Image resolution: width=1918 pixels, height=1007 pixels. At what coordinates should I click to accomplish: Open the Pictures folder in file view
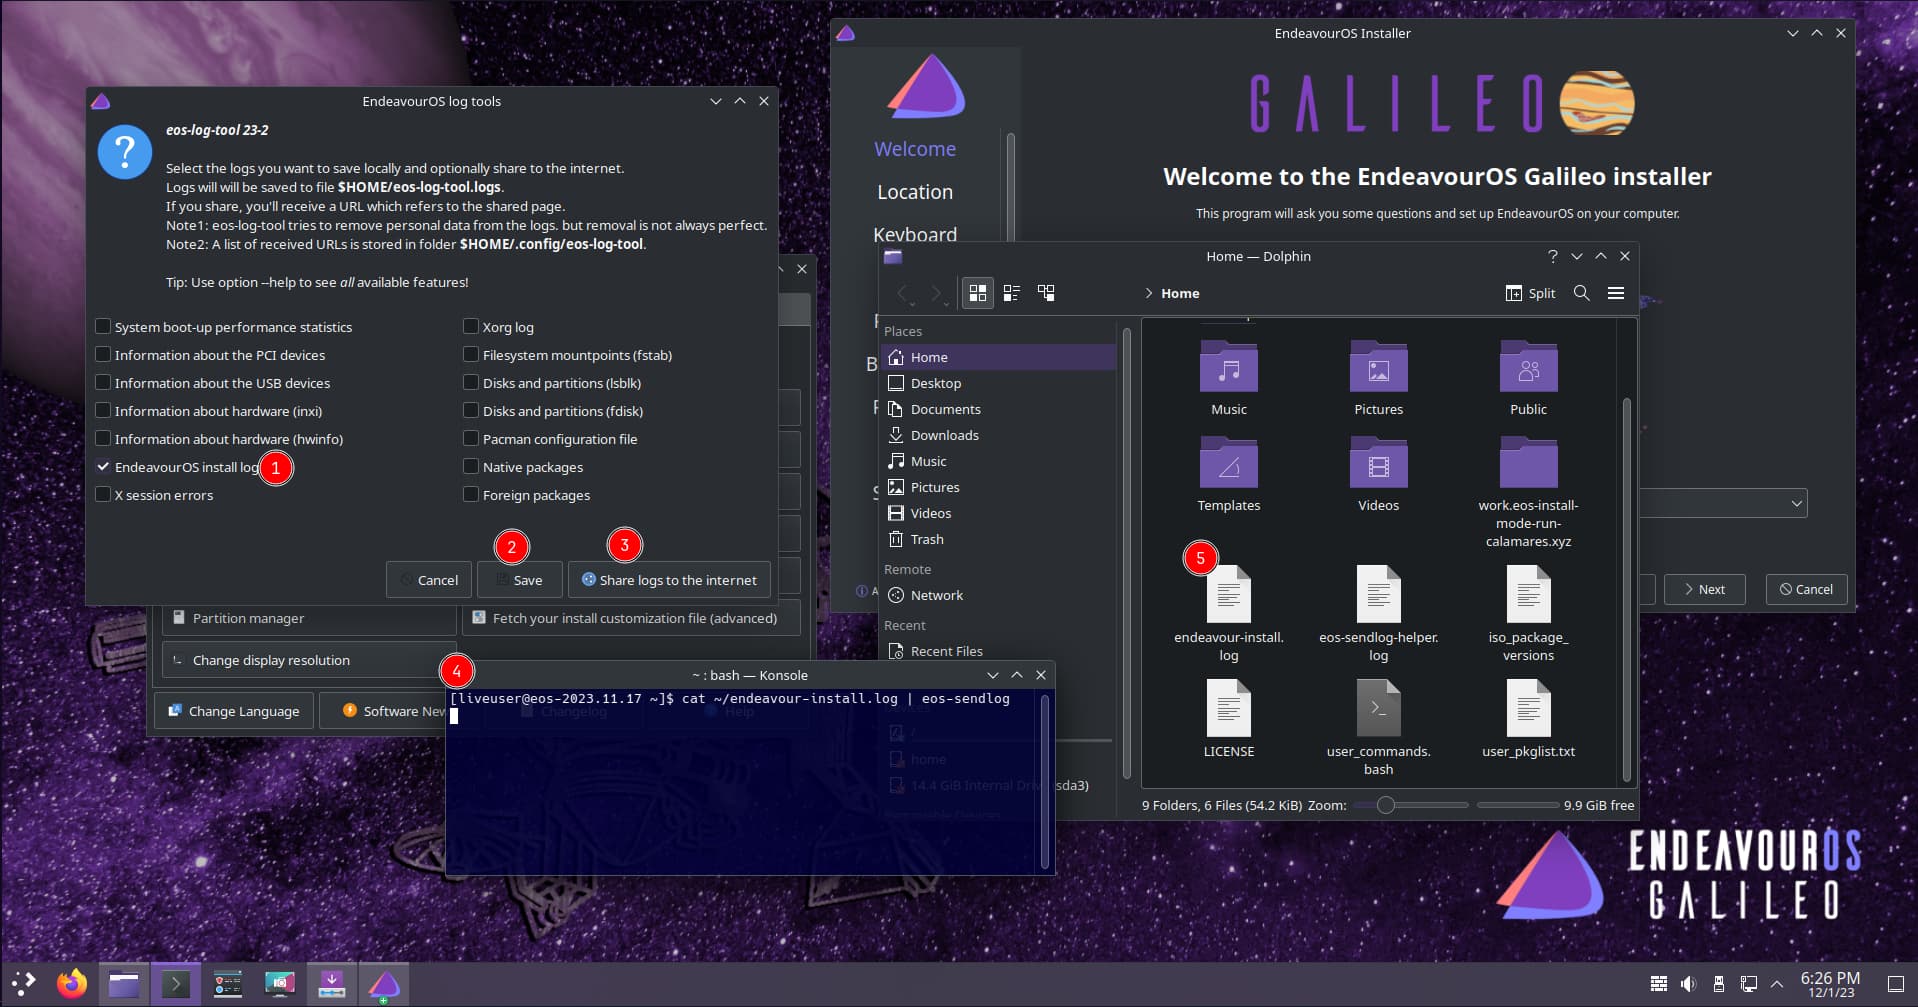pos(1379,378)
